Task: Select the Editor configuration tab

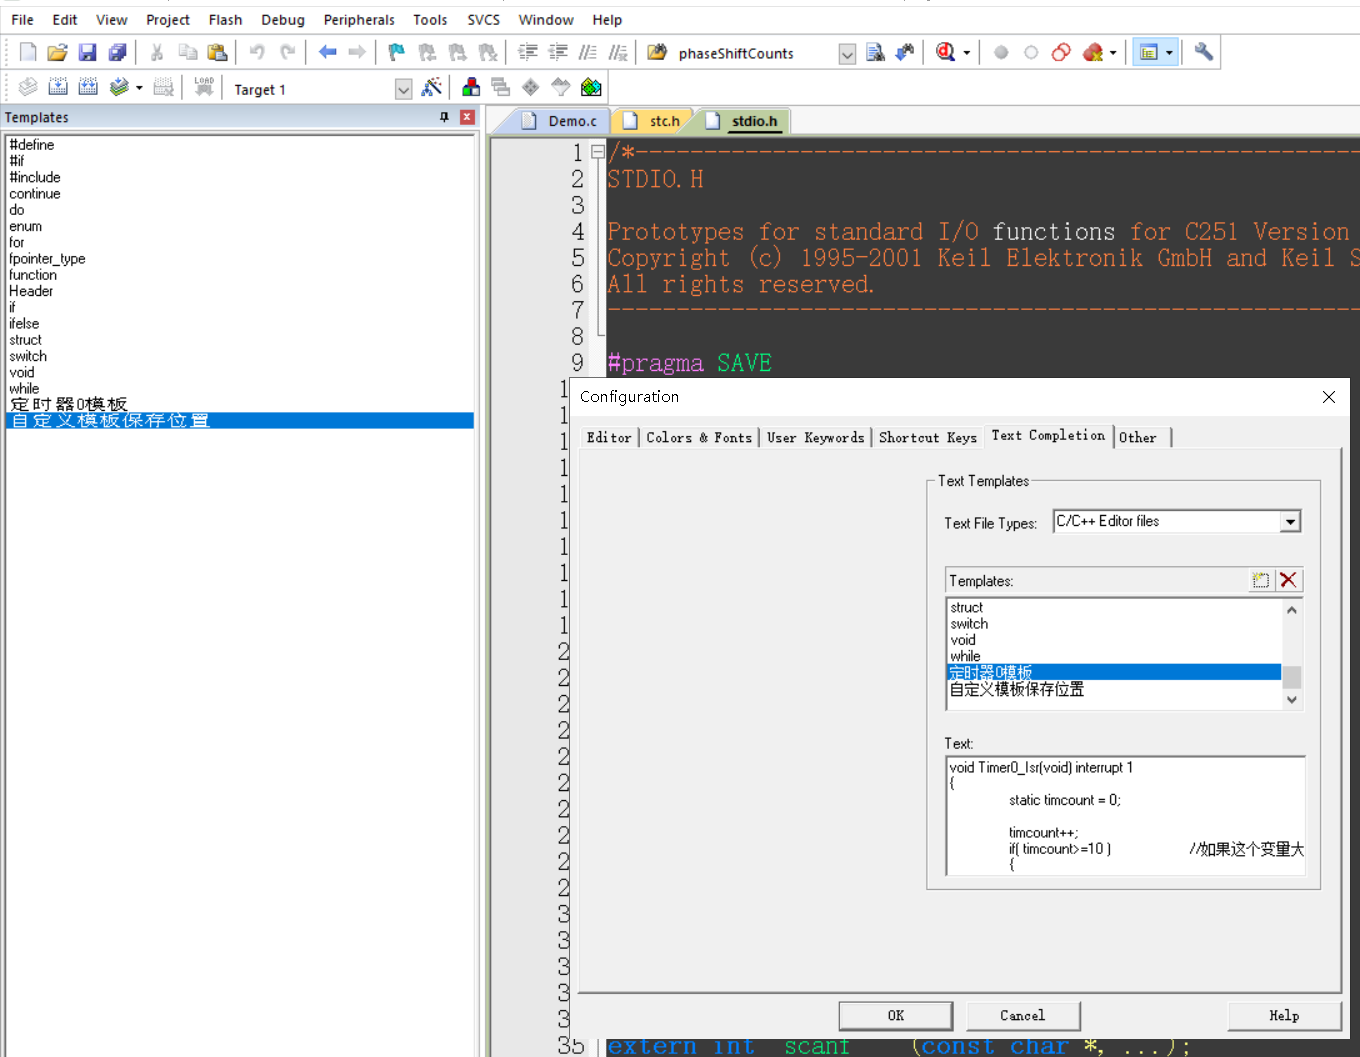Action: click(609, 438)
